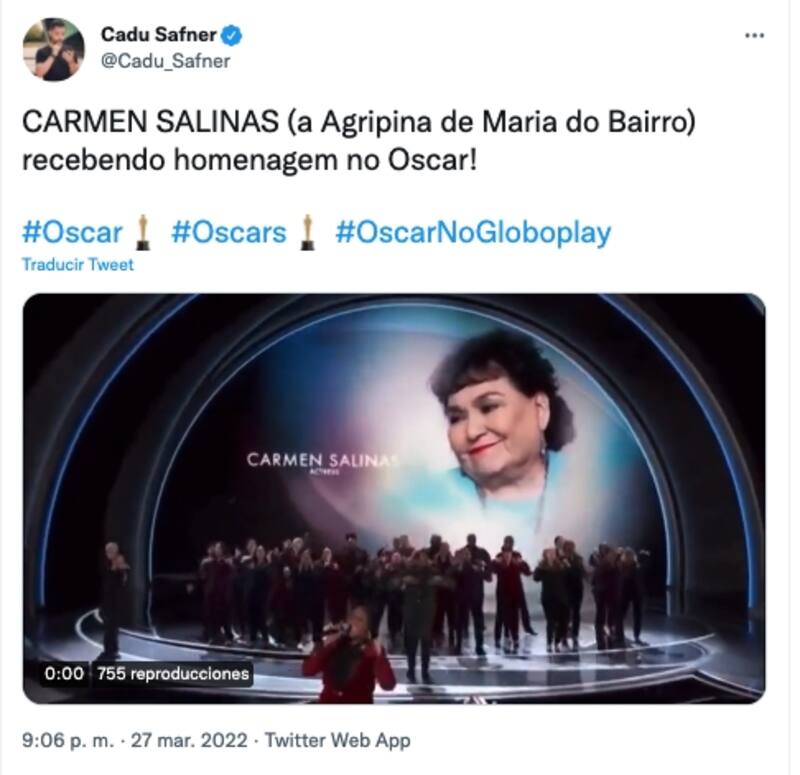Open the Cadu Safner display name link
This screenshot has width=800, height=775.
[158, 36]
